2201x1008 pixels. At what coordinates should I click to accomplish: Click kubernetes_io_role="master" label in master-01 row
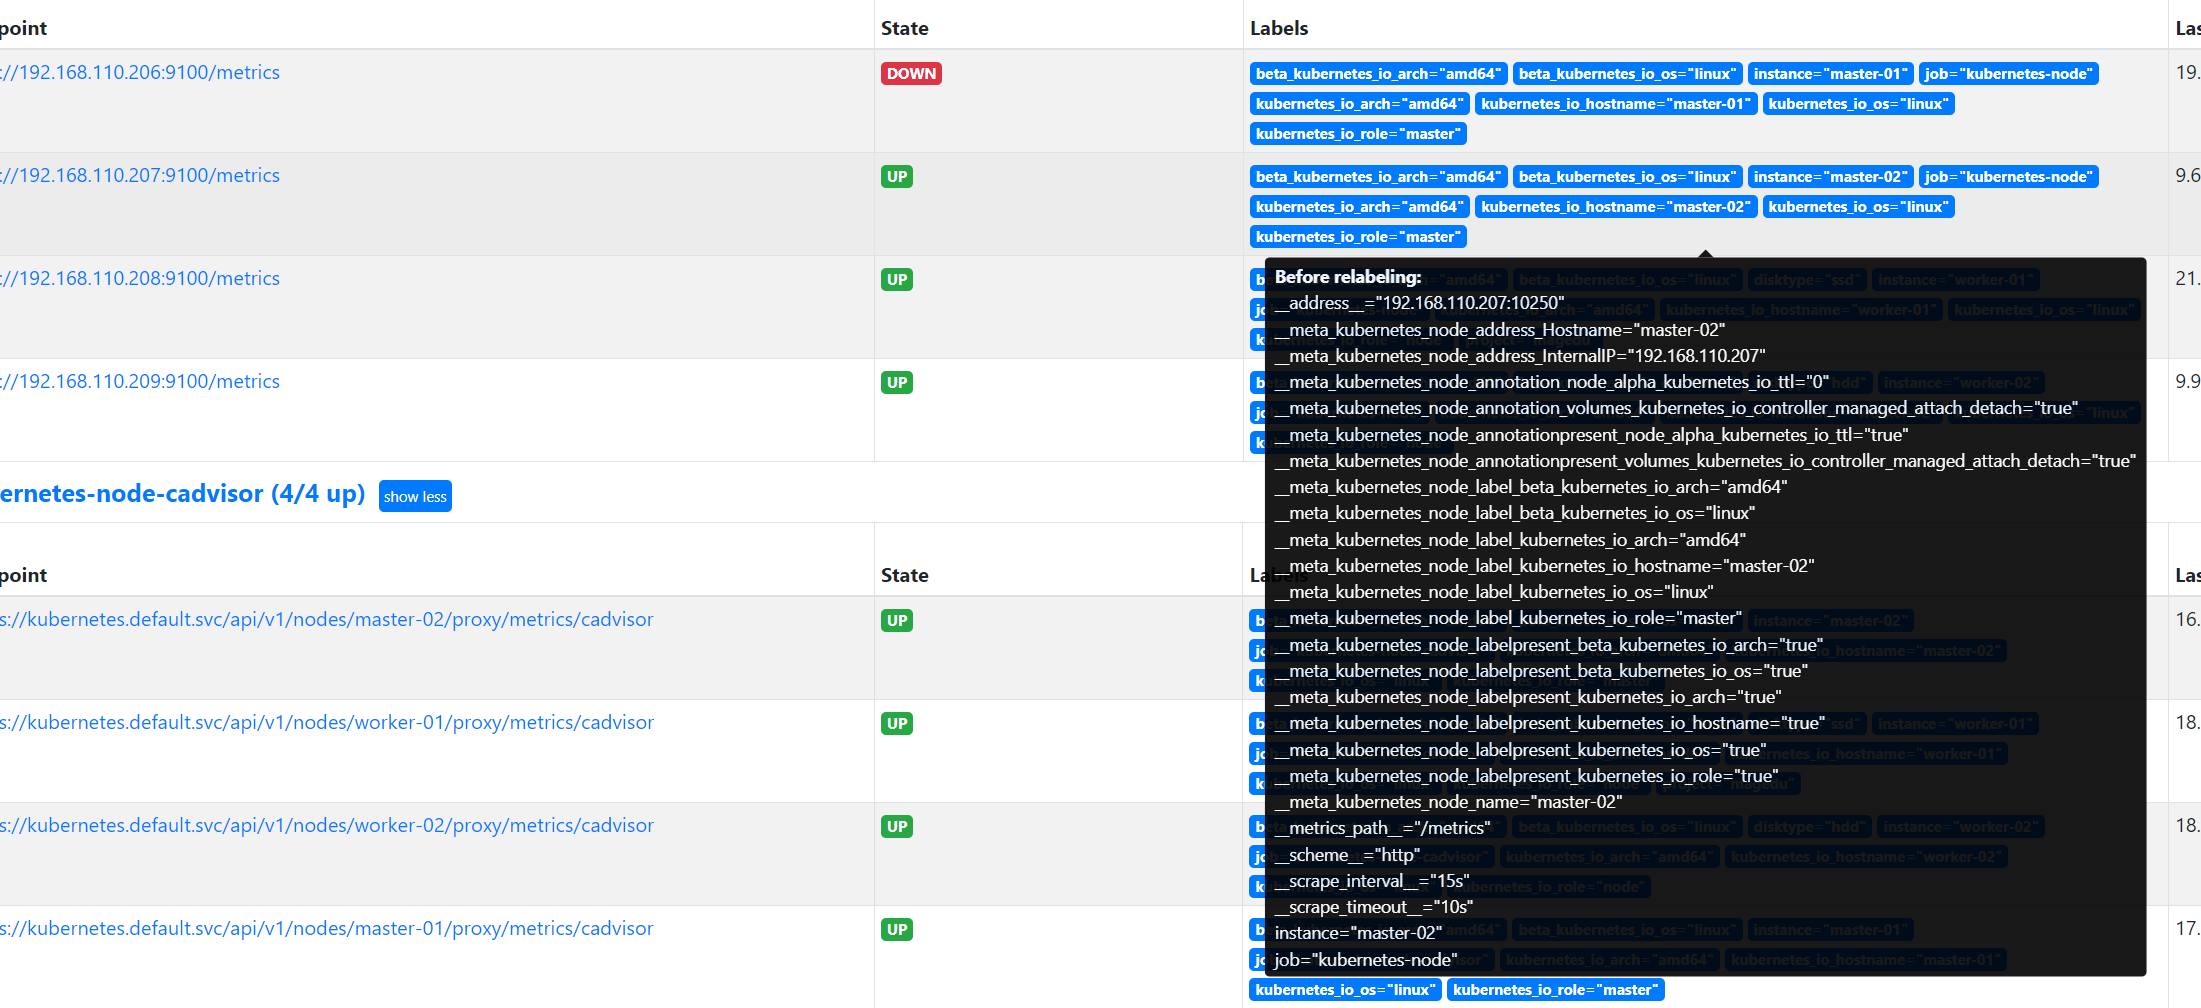point(1358,134)
